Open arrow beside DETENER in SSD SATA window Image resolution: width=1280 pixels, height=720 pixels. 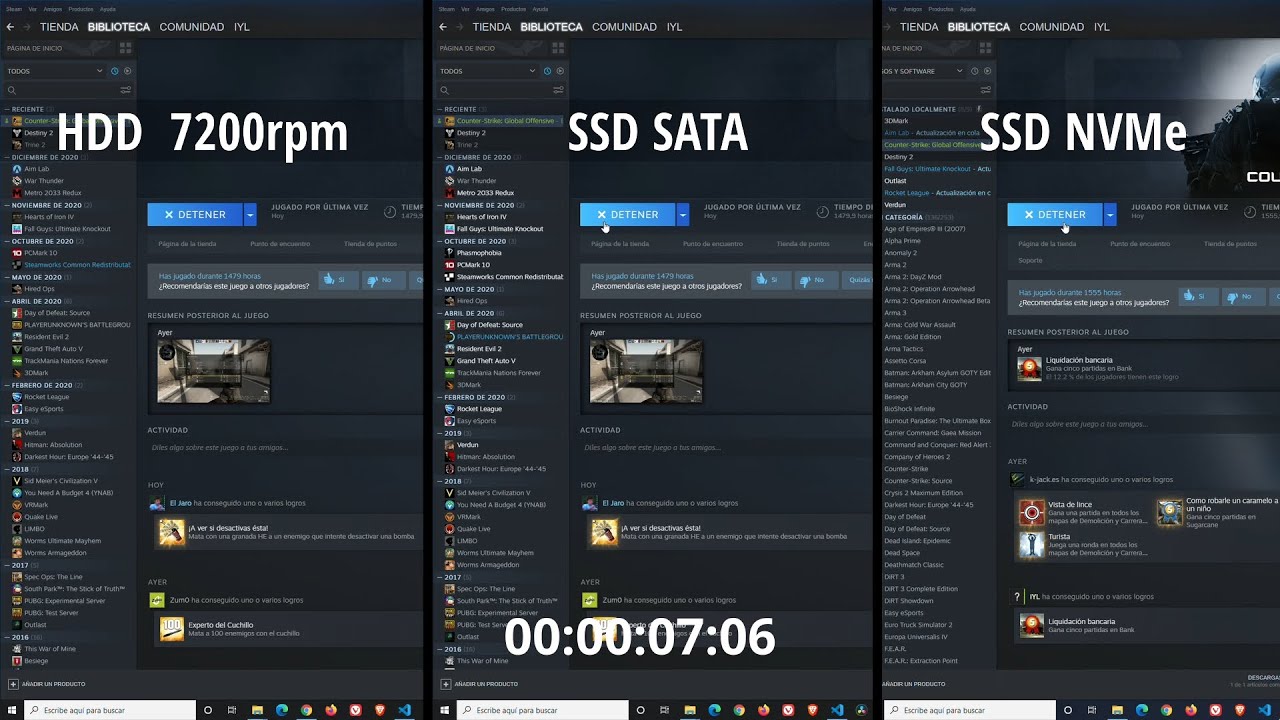(683, 214)
